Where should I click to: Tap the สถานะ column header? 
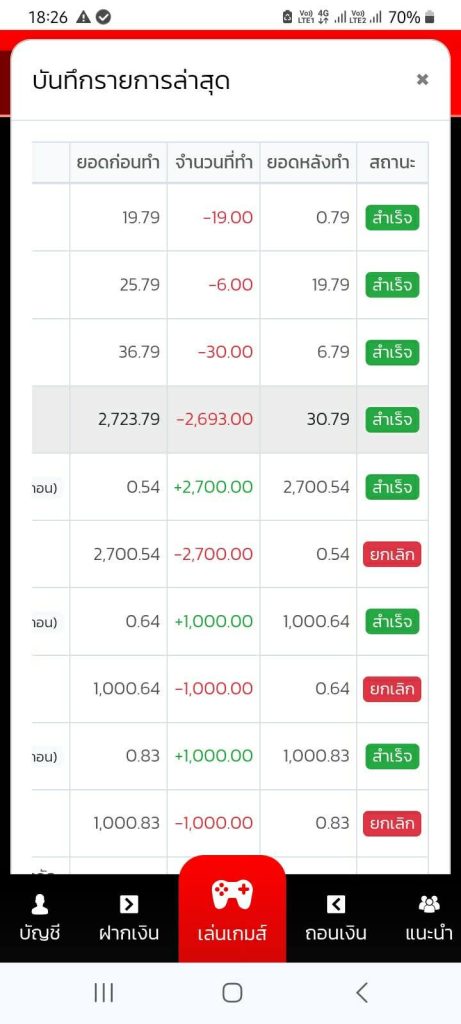392,163
